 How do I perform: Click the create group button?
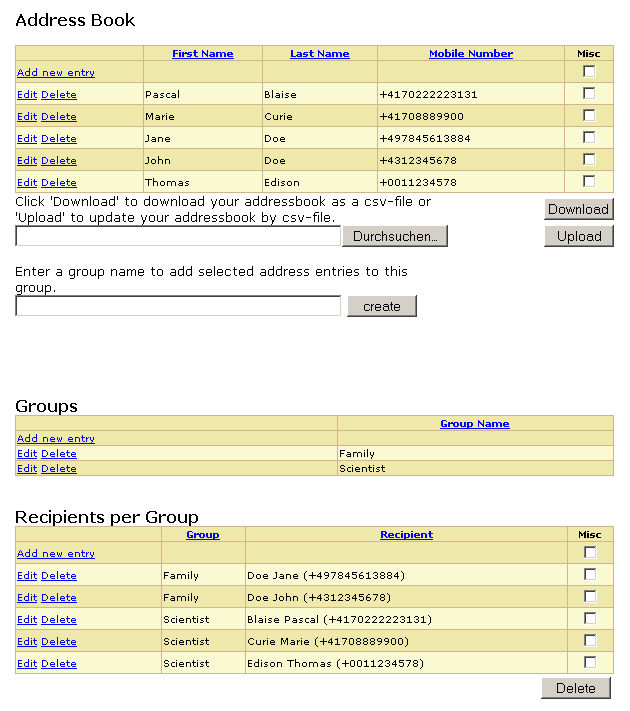point(381,307)
